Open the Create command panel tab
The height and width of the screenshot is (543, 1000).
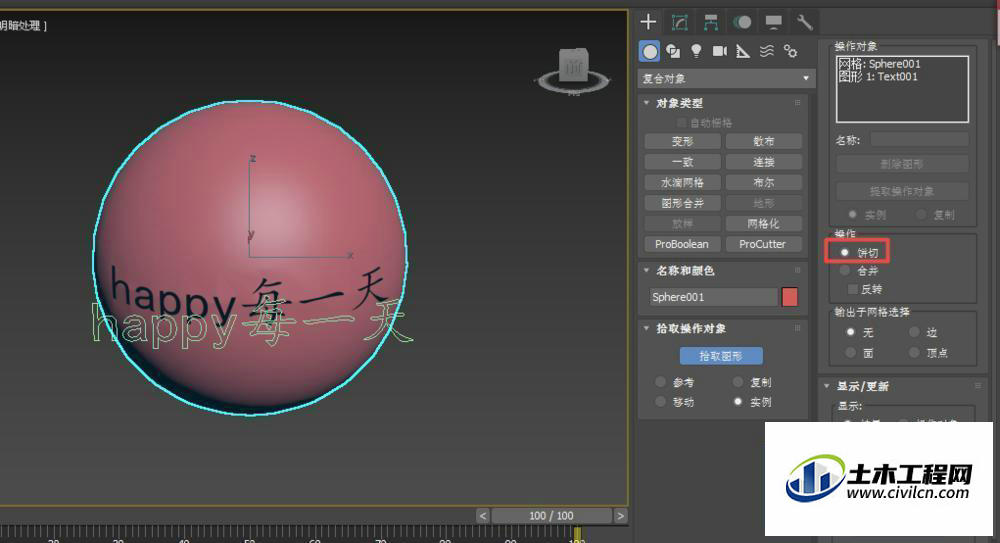pyautogui.click(x=648, y=22)
